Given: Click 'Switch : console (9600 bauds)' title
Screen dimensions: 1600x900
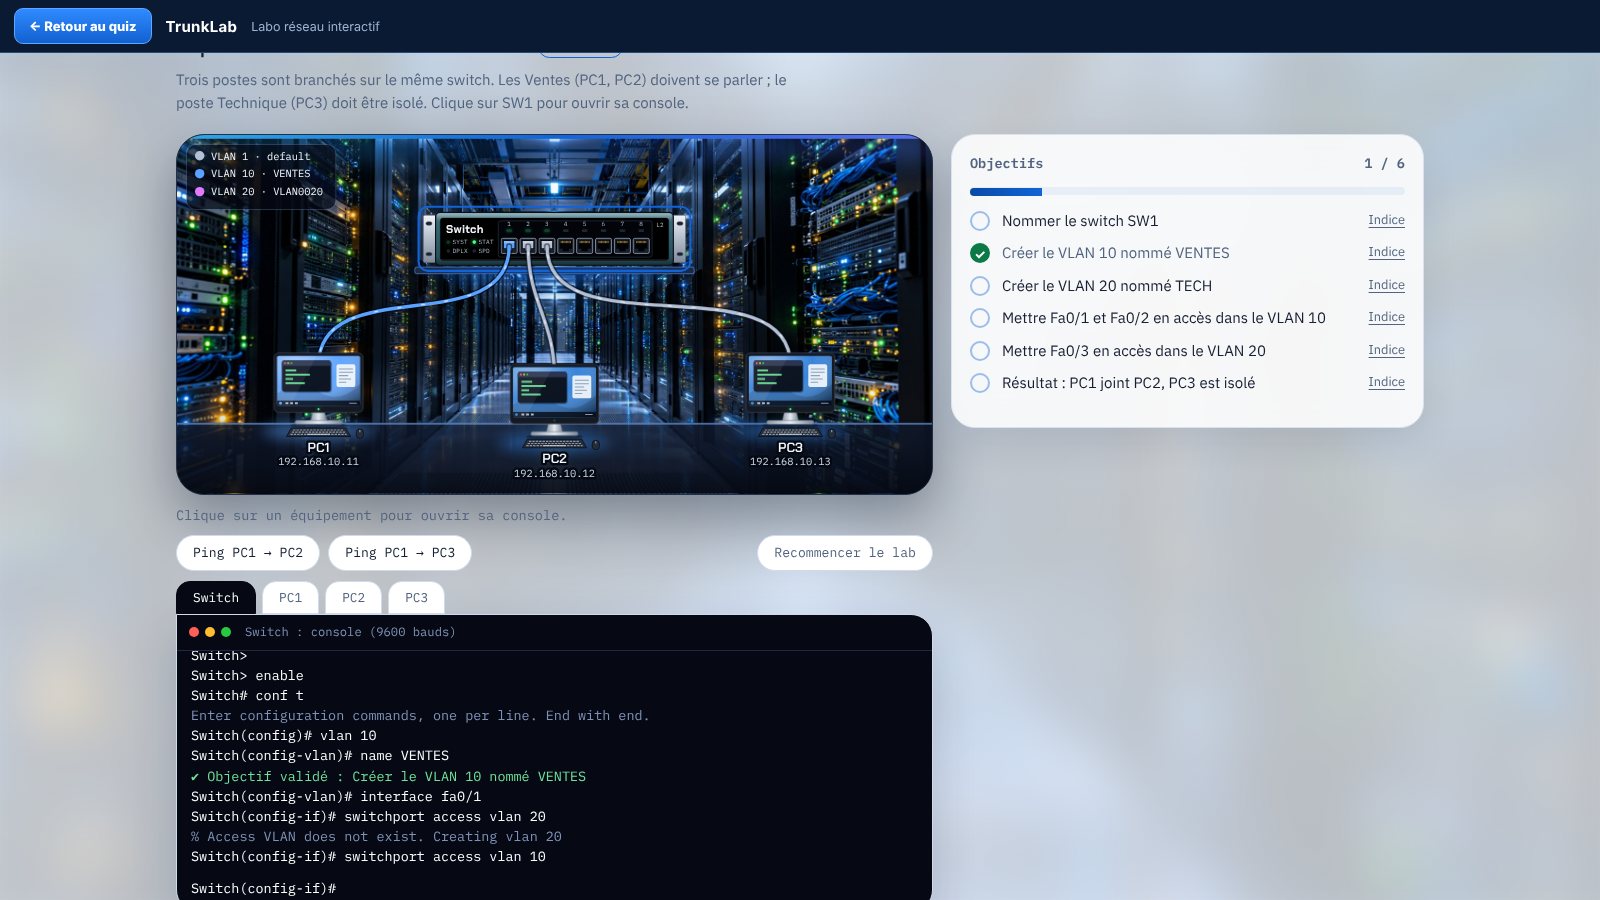Looking at the screenshot, I should tap(350, 632).
